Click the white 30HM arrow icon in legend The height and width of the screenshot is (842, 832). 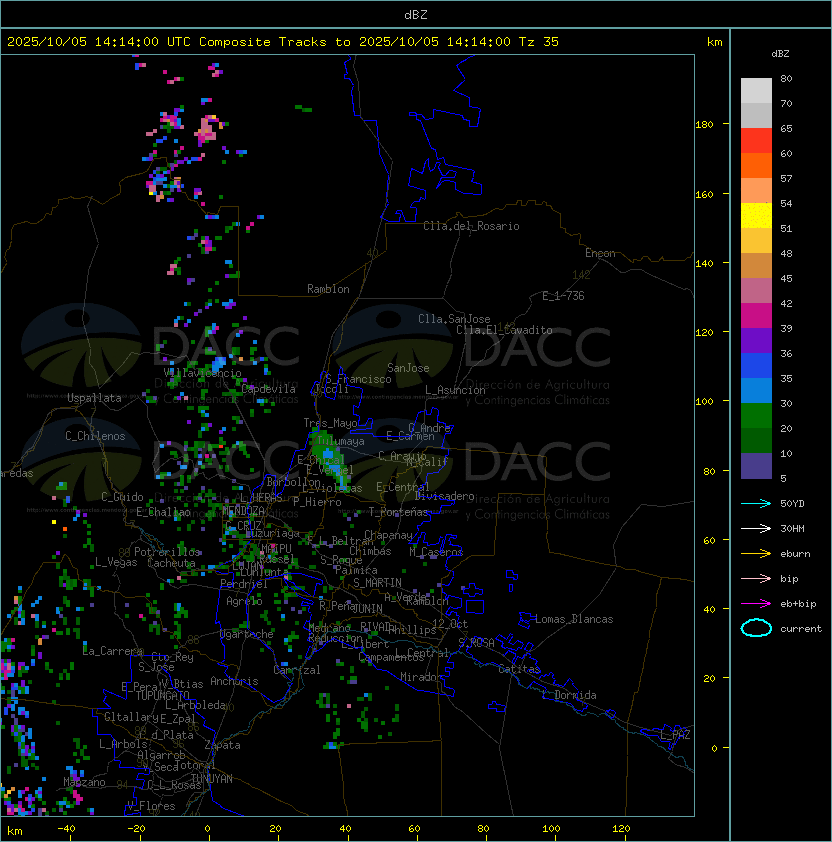point(756,528)
